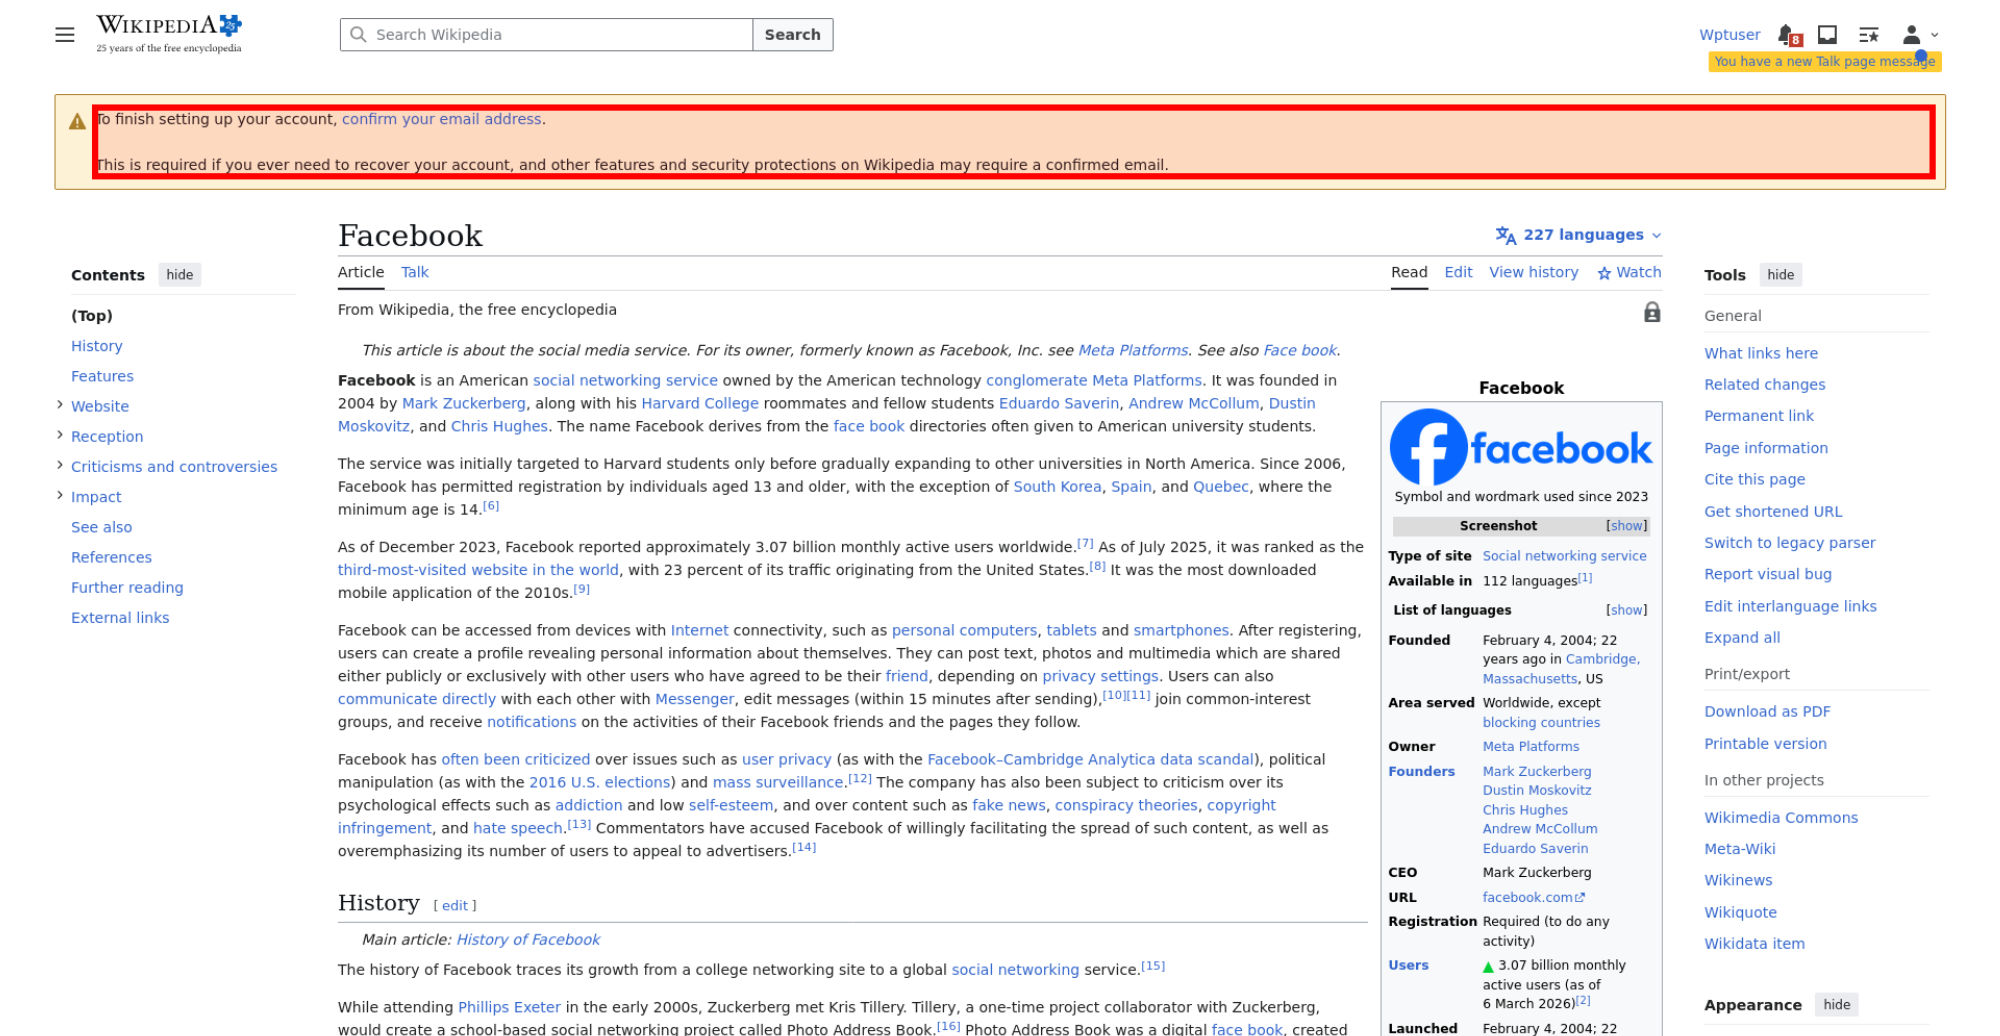The image size is (2000, 1036).
Task: Show the Screenshot section in infobox
Action: pos(1626,526)
